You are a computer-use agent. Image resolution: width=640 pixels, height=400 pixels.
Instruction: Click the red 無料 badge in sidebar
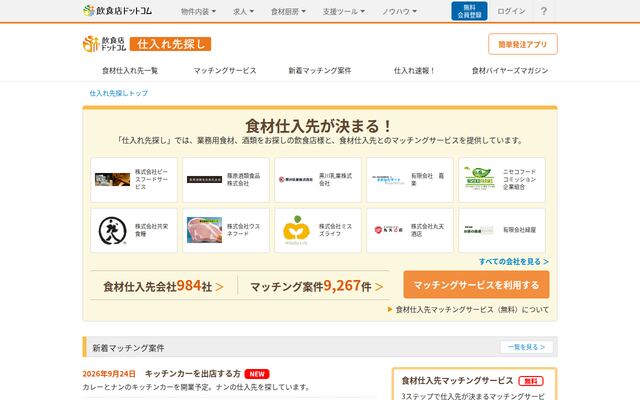pos(531,381)
